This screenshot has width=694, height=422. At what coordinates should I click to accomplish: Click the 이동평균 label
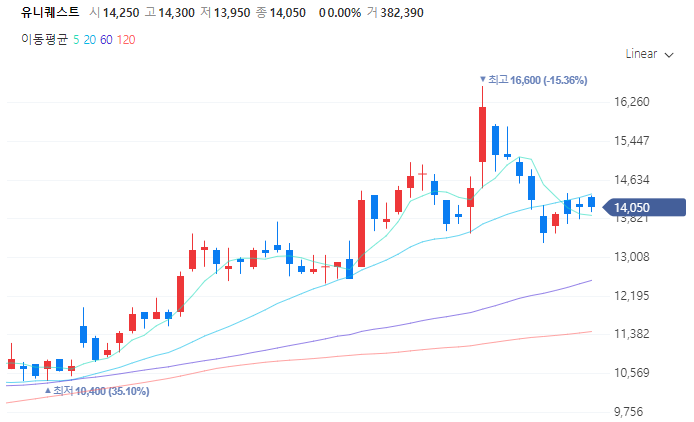[44, 39]
